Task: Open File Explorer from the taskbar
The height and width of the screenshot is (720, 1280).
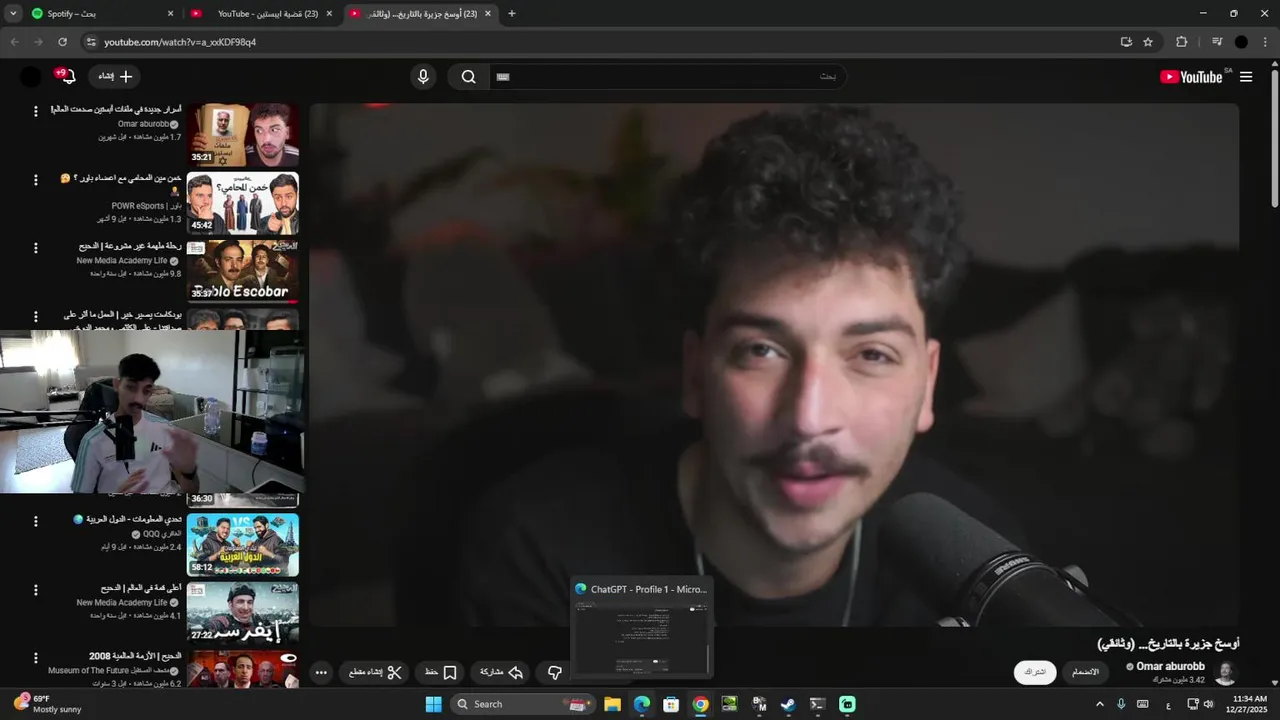Action: 612,704
